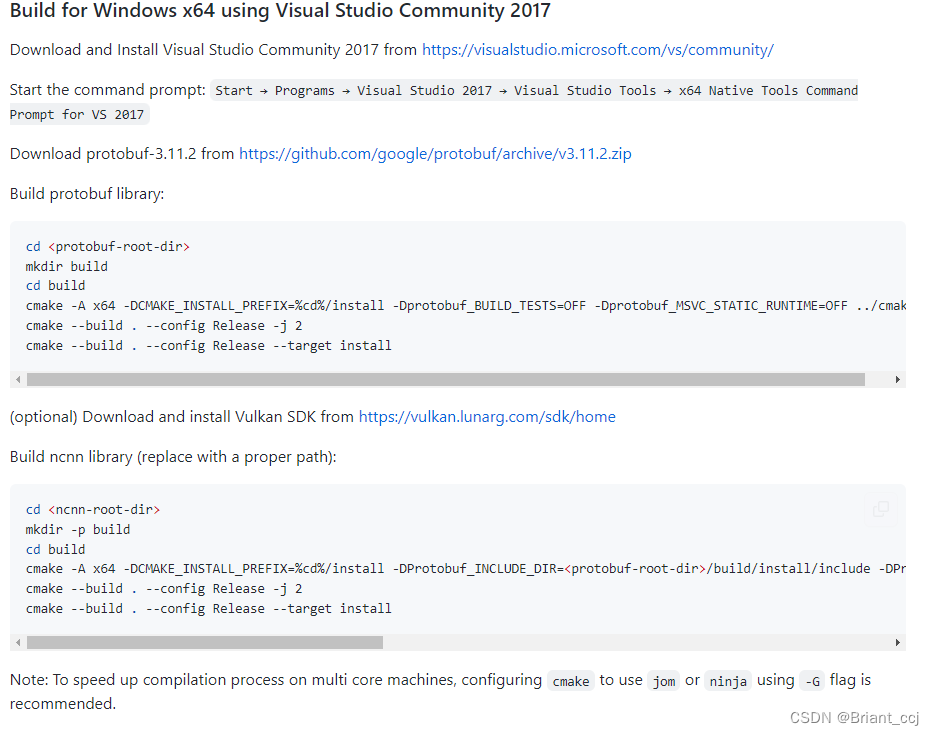934x735 pixels.
Task: Click the 'cd build' line in ncnn block
Action: pos(55,549)
